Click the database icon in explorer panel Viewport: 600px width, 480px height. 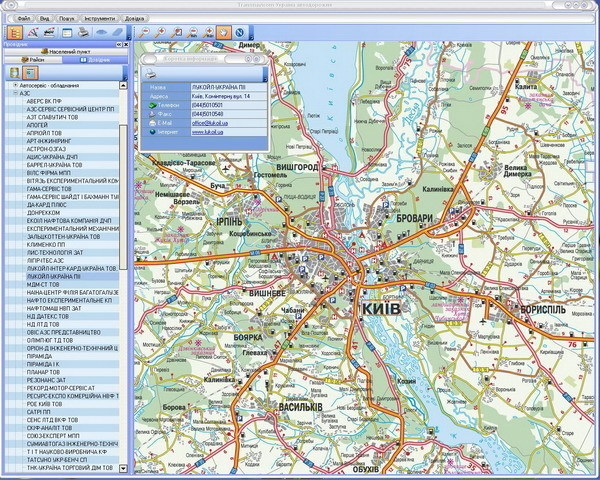click(x=15, y=73)
